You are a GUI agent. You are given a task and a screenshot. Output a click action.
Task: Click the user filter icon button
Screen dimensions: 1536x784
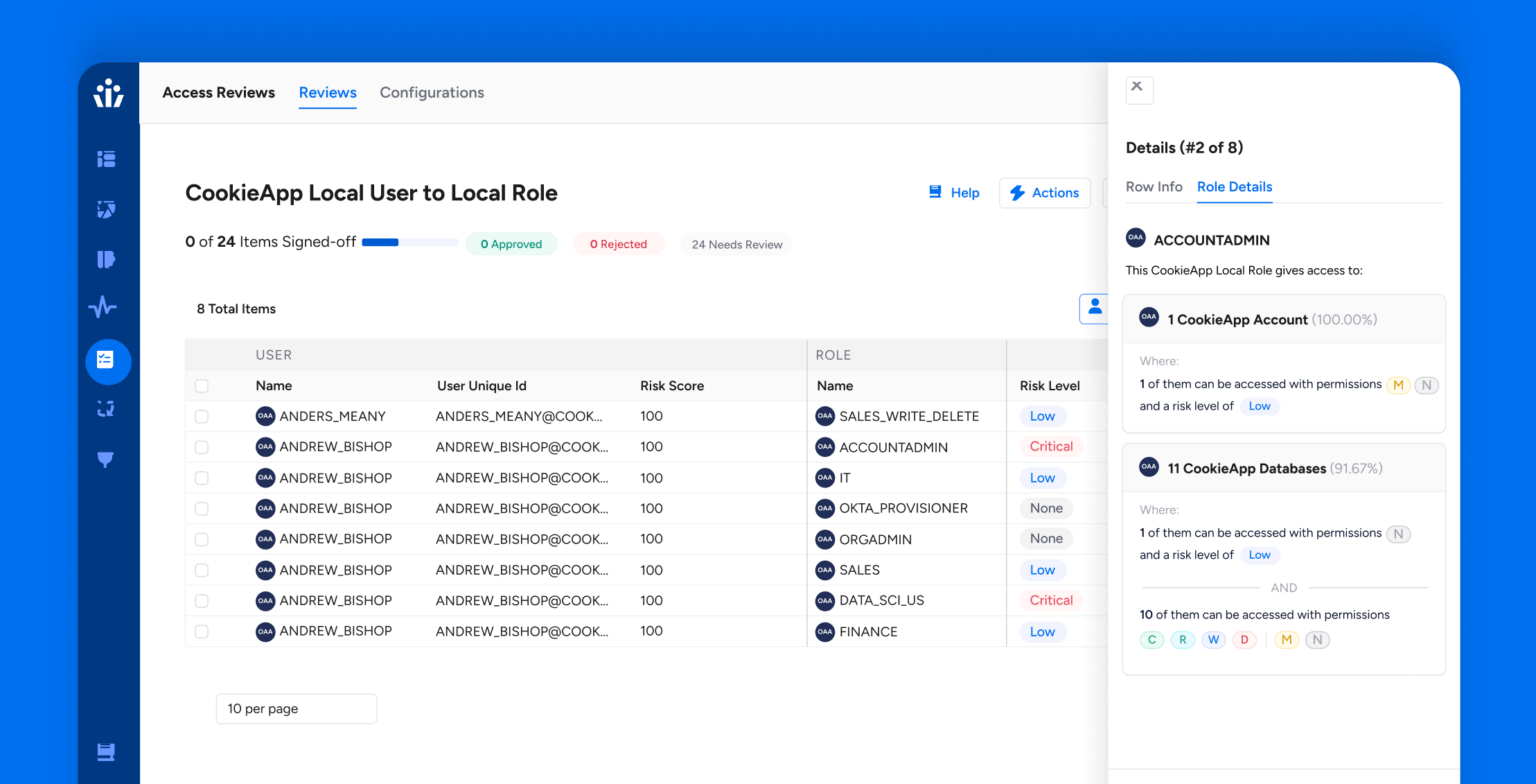(x=1094, y=308)
